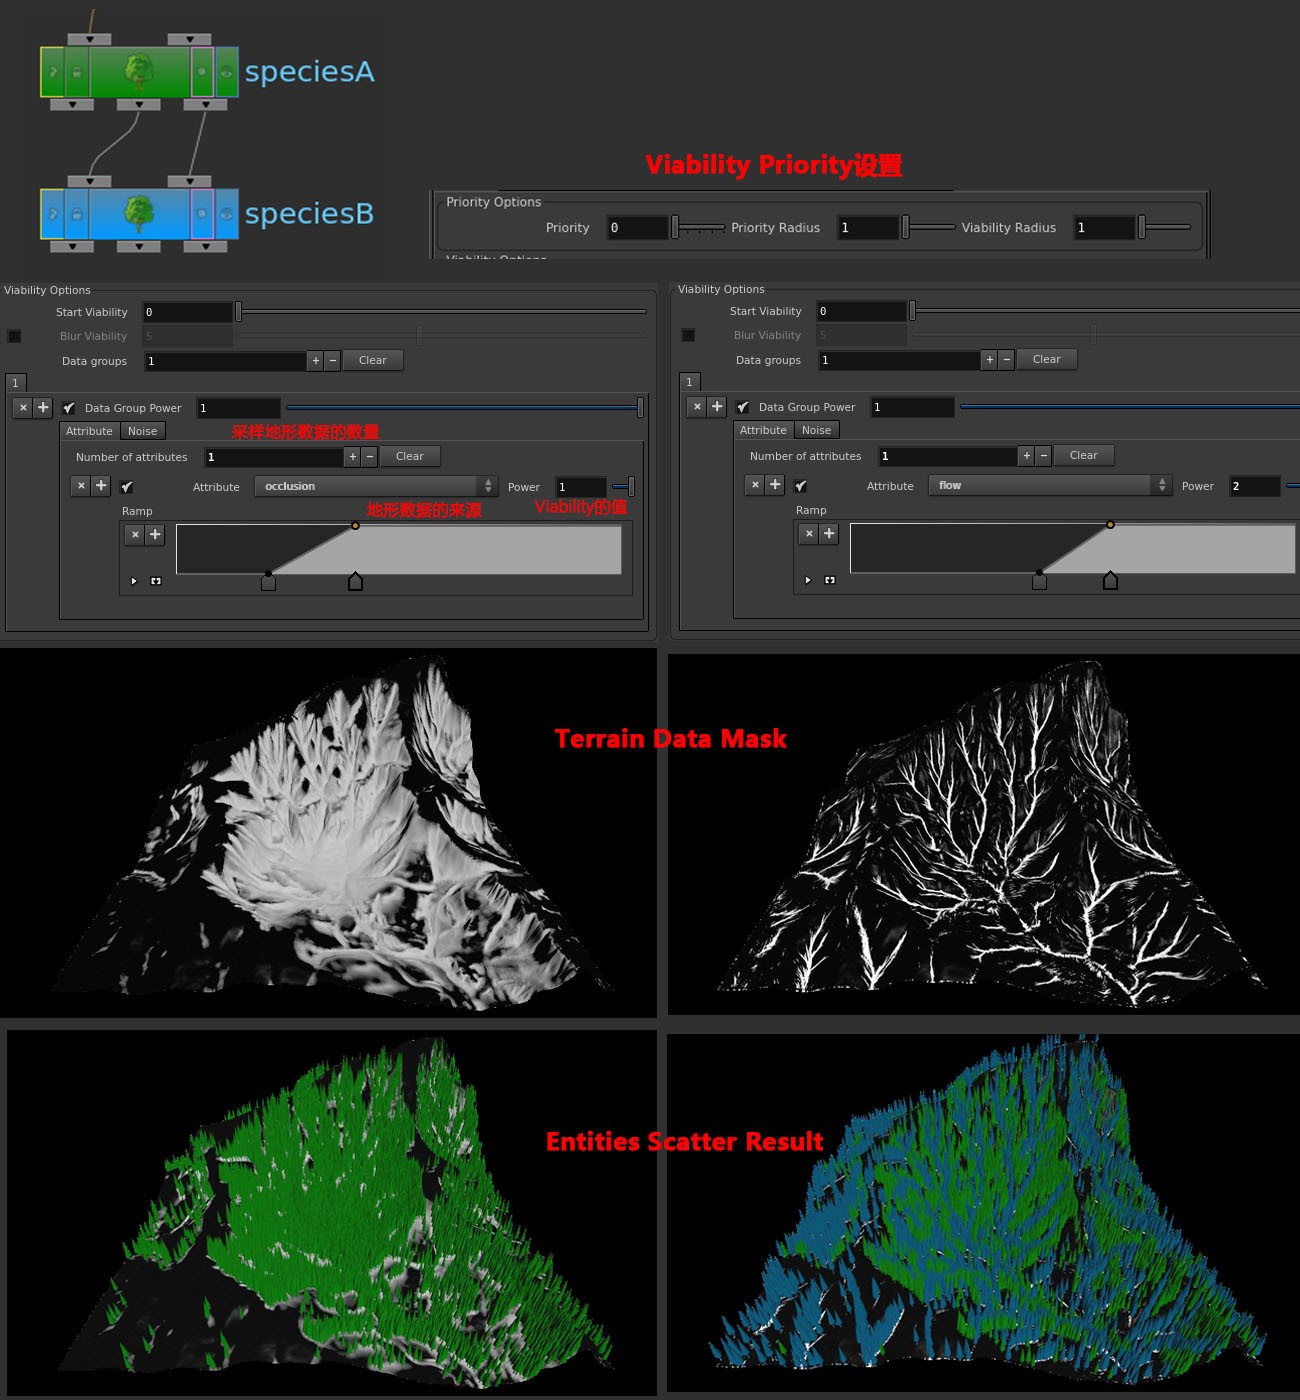1300x1400 pixels.
Task: Toggle the display eye flag on speciesA
Action: [227, 72]
